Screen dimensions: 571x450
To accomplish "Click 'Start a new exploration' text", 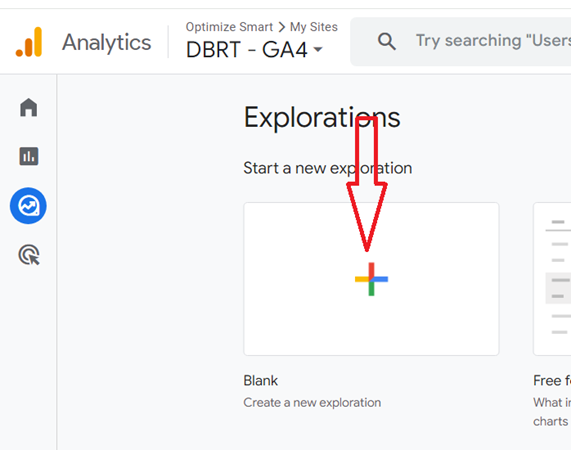I will pos(328,168).
